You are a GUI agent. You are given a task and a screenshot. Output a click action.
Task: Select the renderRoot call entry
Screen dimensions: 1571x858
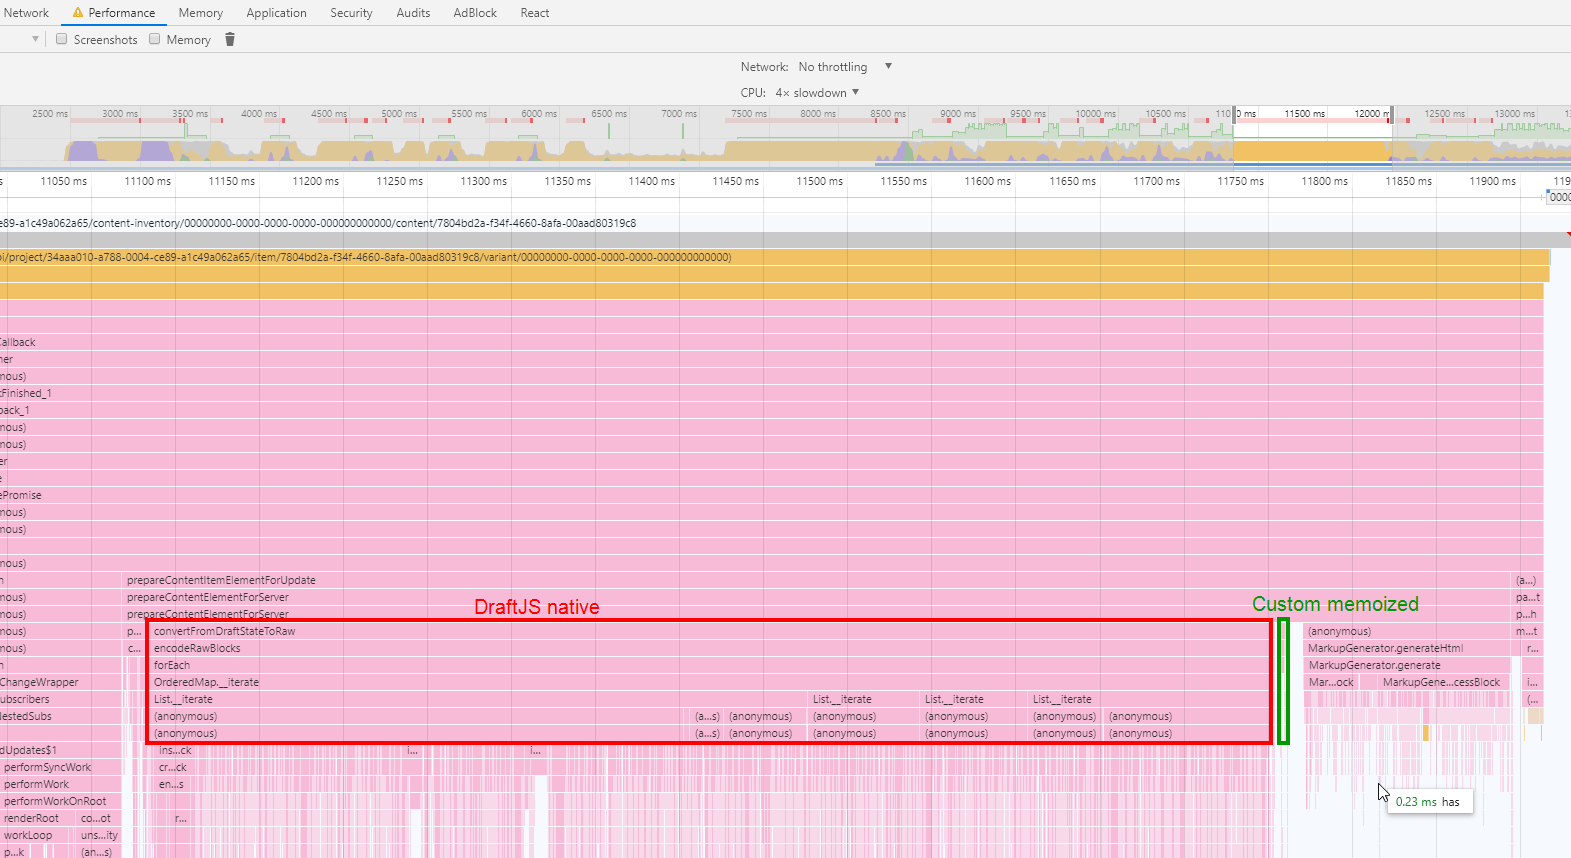38,818
